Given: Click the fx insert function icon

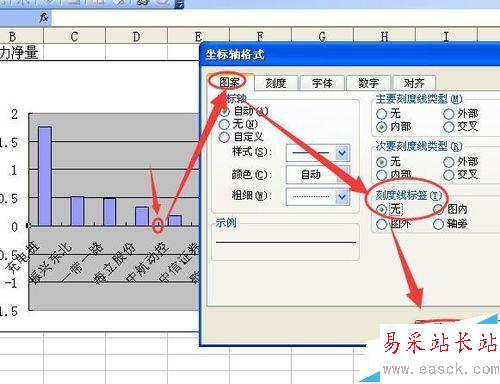Looking at the screenshot, I should 44,17.
